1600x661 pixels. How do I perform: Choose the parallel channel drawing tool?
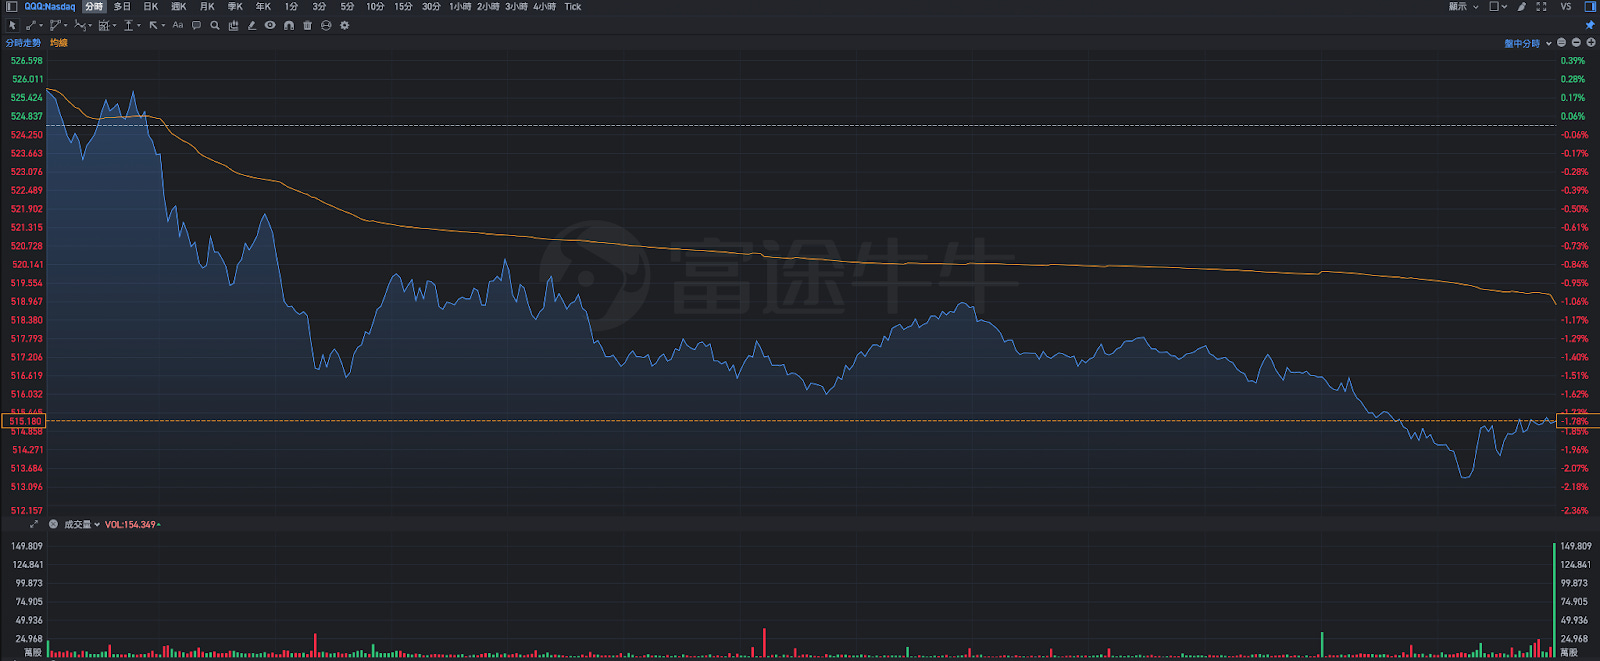(x=55, y=25)
